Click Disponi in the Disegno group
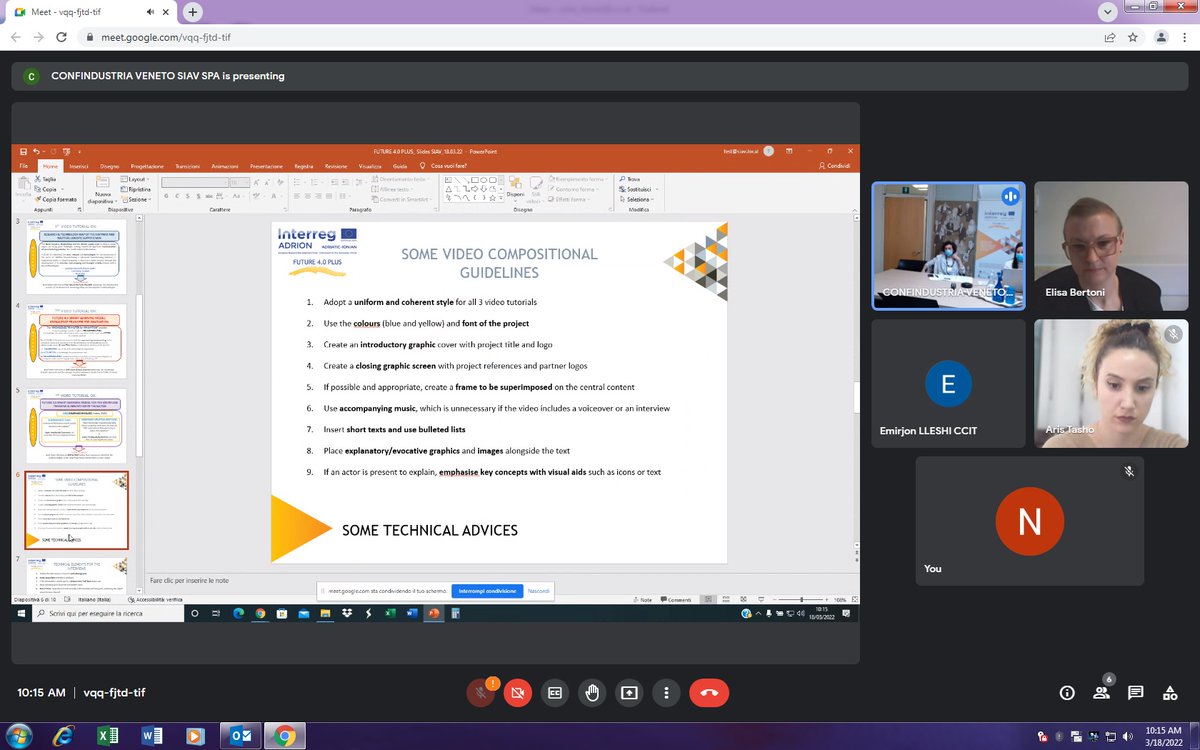Screen dimensions: 1200x750 pos(515,188)
